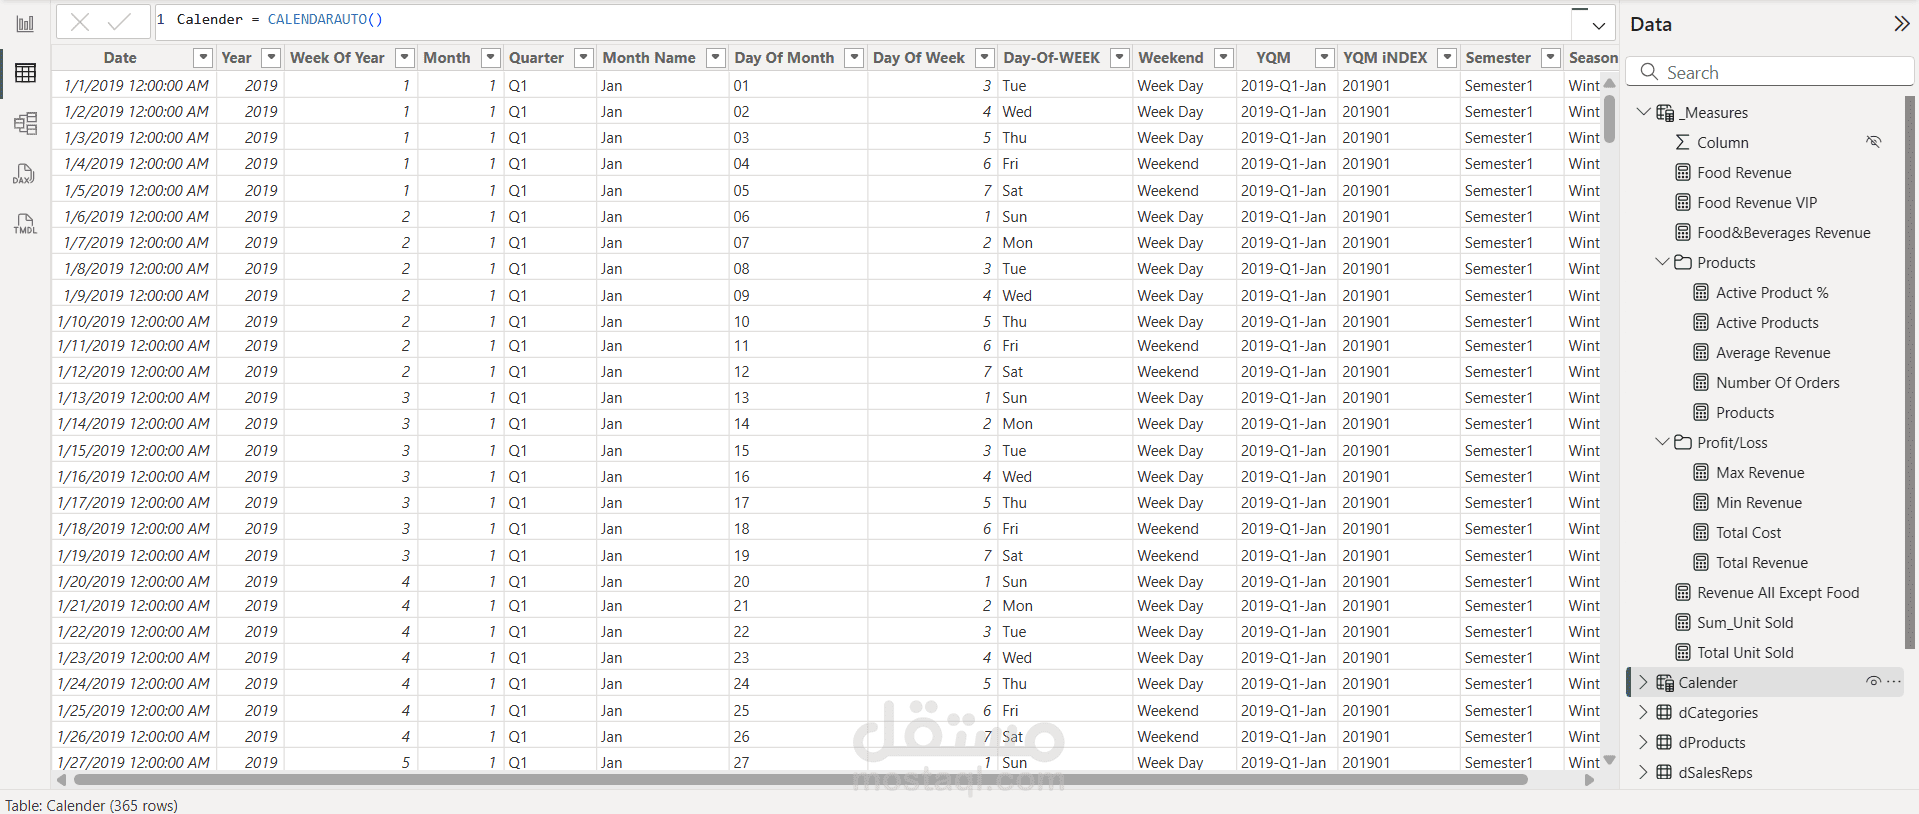Click the measure icon beside Active Product %
This screenshot has height=814, width=1919.
point(1701,293)
